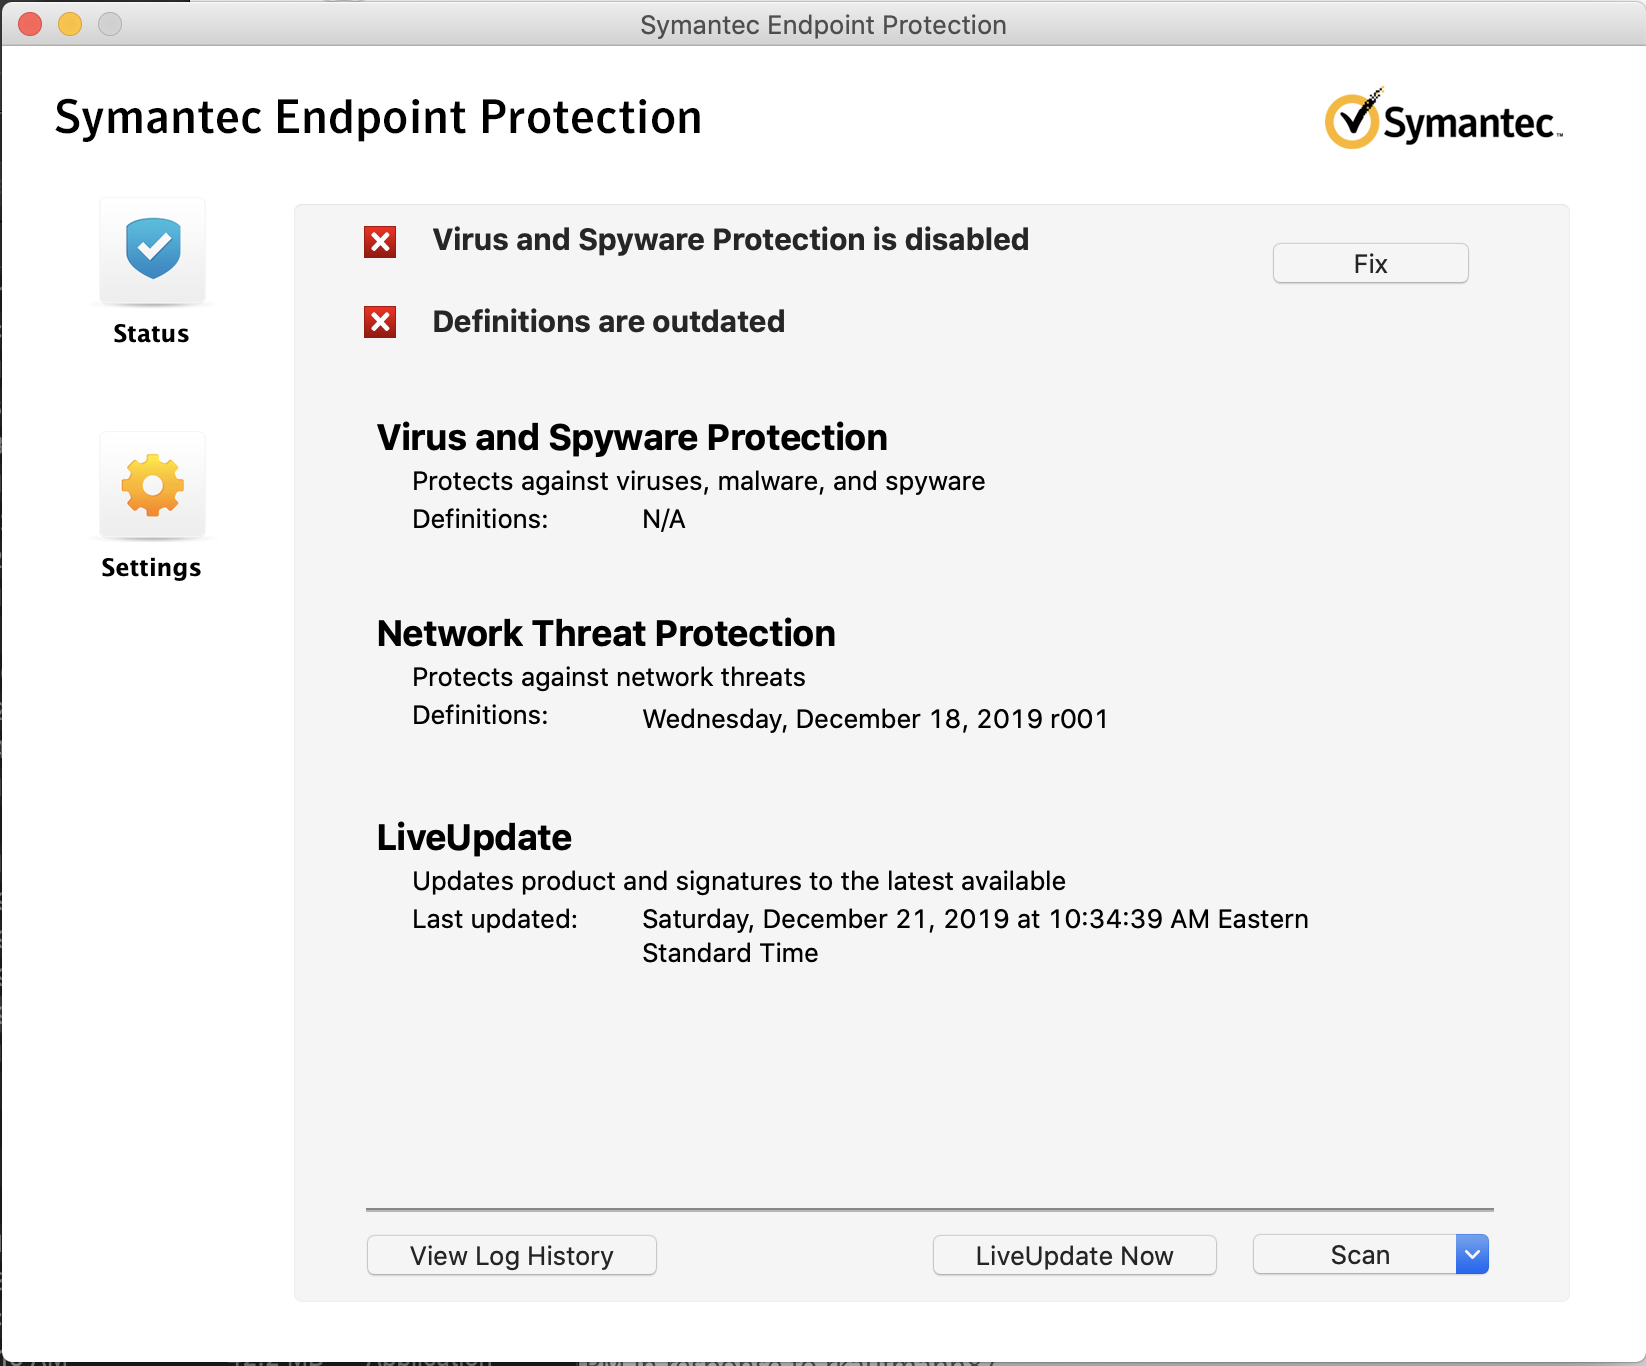Open the Status shield icon
Screen dimensions: 1646x1366
pos(152,250)
